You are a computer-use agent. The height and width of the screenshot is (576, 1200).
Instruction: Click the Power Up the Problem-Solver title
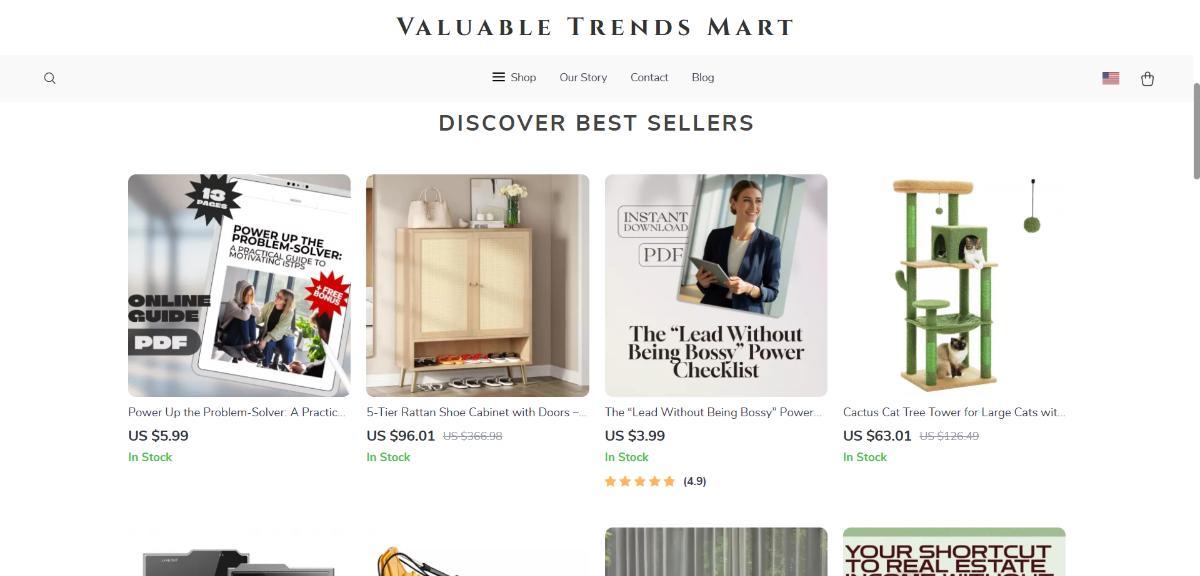pos(237,412)
